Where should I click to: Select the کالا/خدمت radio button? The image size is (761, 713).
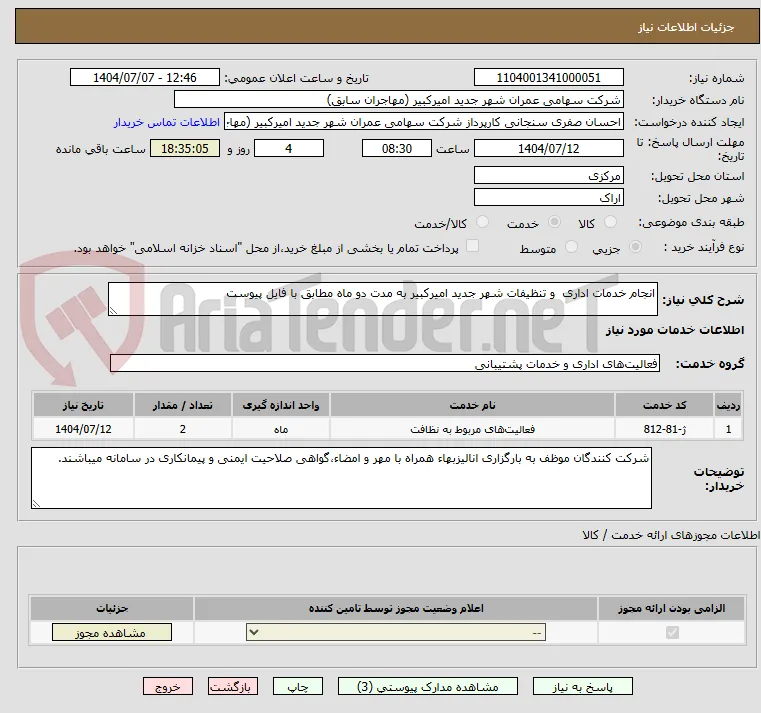pyautogui.click(x=482, y=222)
